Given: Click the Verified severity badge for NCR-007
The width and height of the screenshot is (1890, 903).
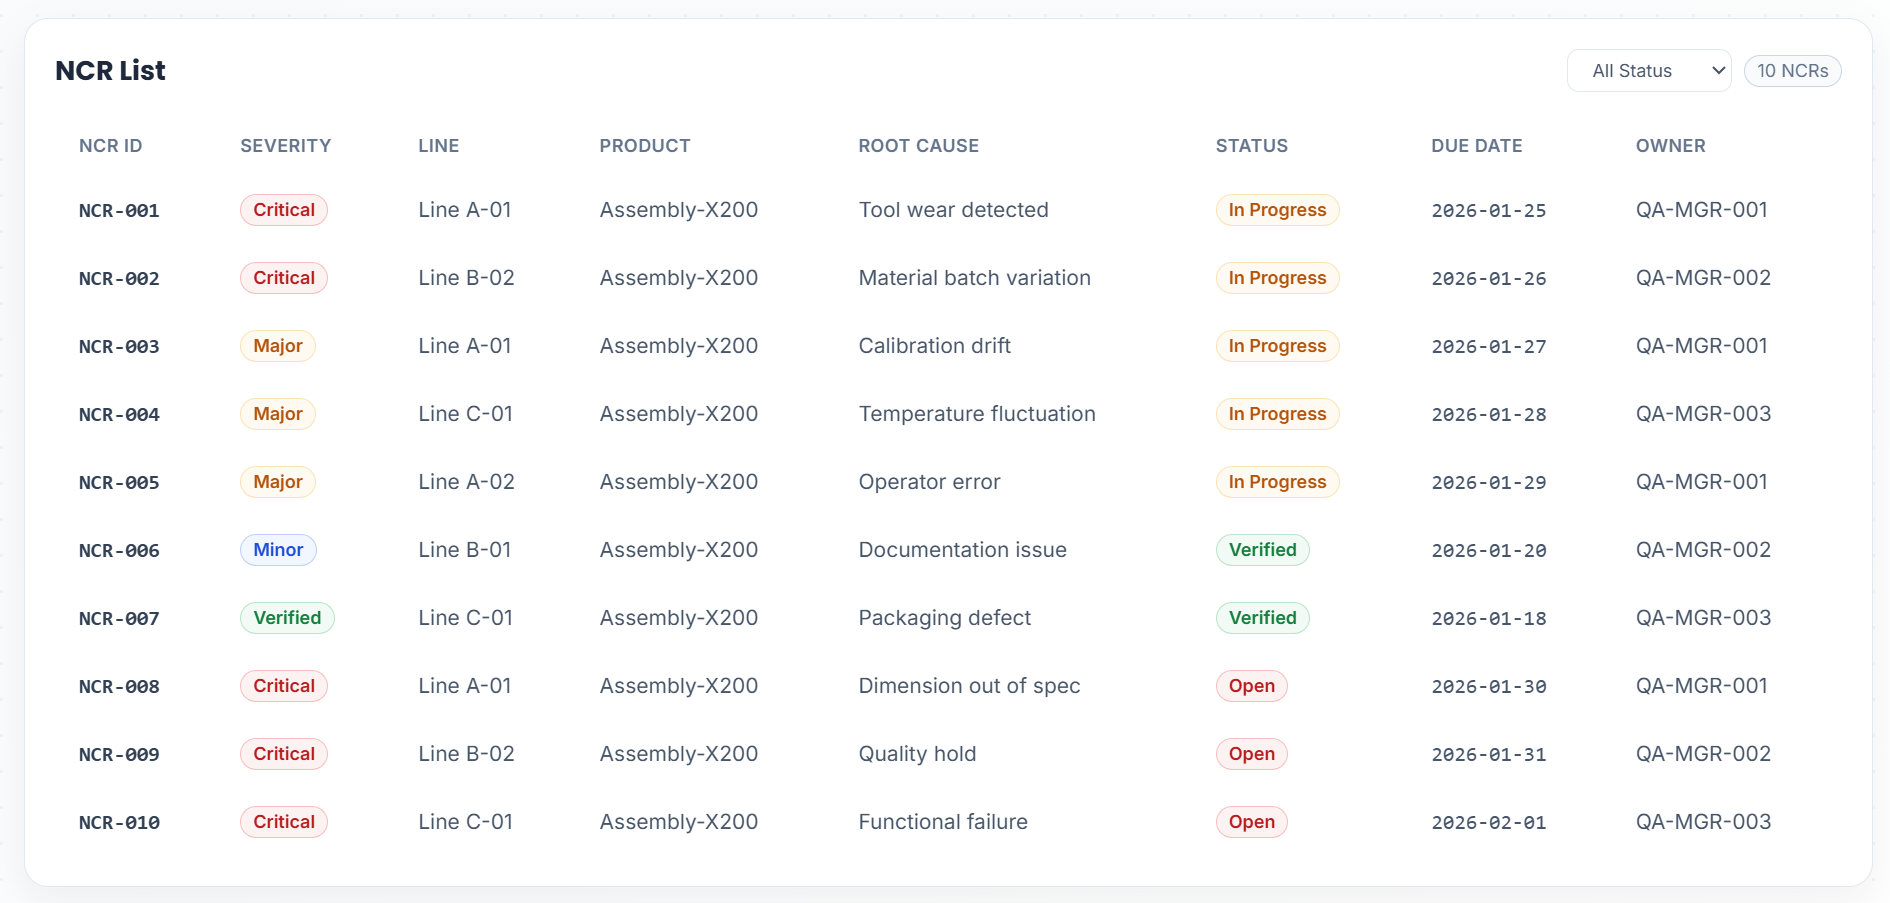Looking at the screenshot, I should point(287,618).
